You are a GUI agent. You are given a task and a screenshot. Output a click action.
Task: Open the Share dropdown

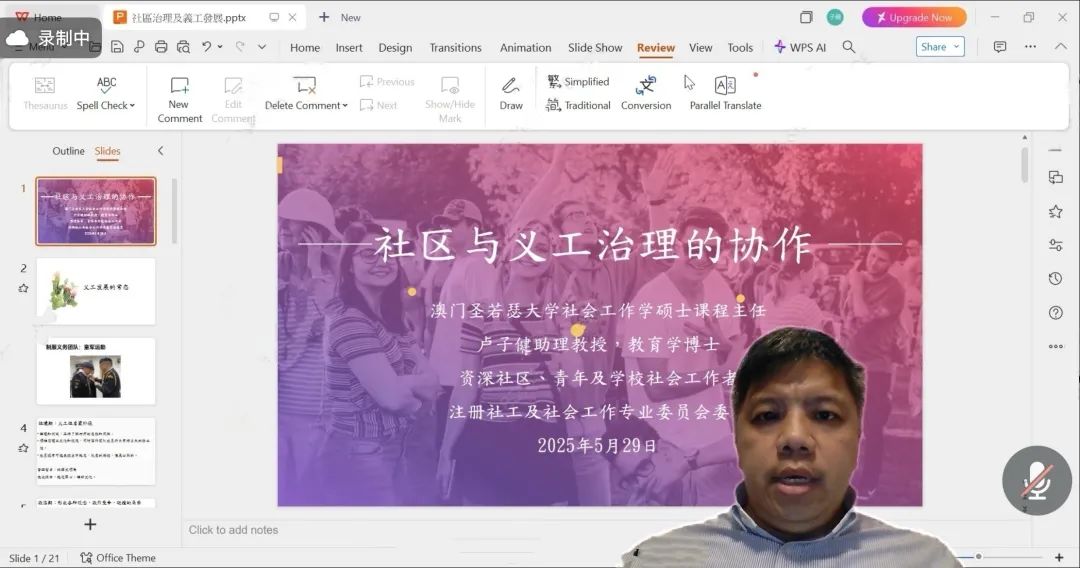coord(940,47)
